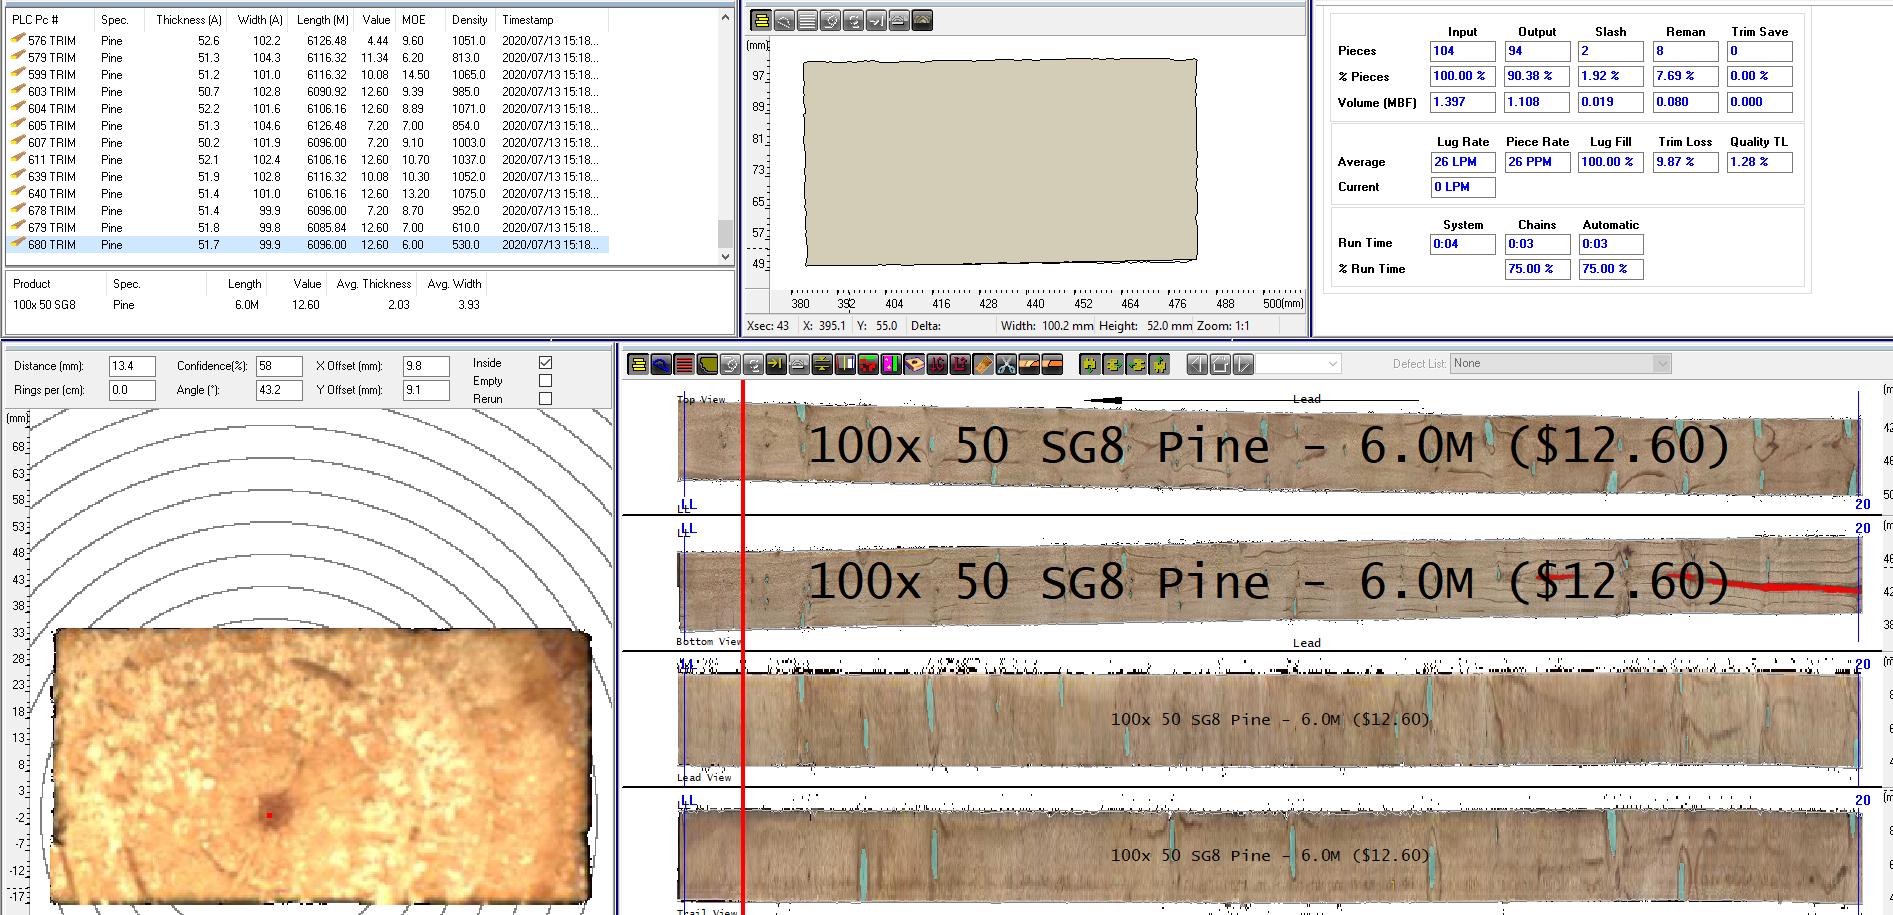Screen dimensions: 1893x915
Task: Click the home button between navigation arrows
Action: click(x=1220, y=365)
